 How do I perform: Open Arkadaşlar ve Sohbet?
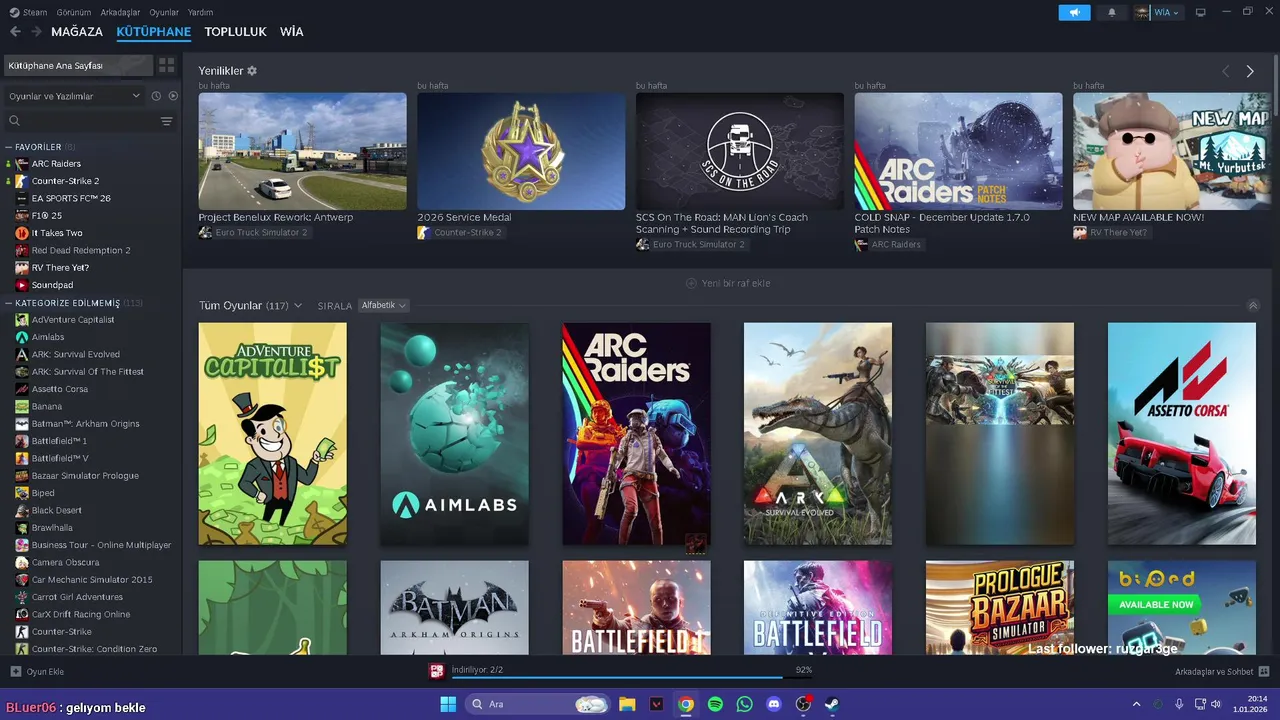pos(1222,672)
